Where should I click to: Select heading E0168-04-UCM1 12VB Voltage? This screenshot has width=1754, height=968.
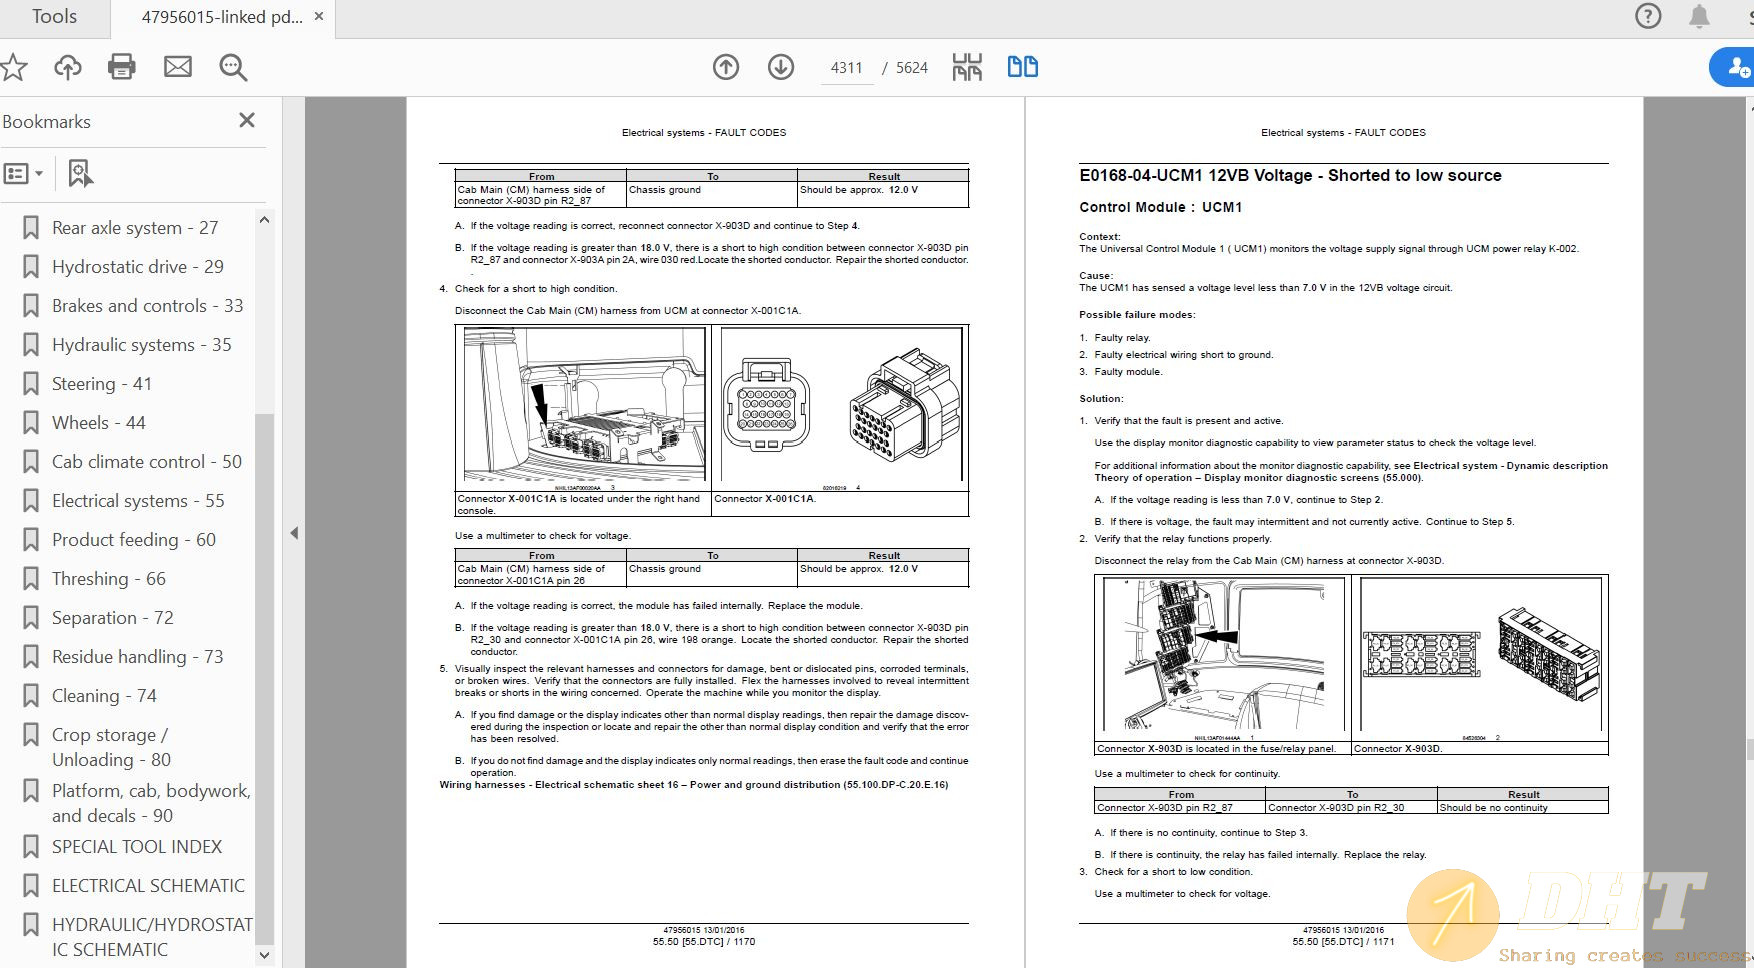[1290, 176]
